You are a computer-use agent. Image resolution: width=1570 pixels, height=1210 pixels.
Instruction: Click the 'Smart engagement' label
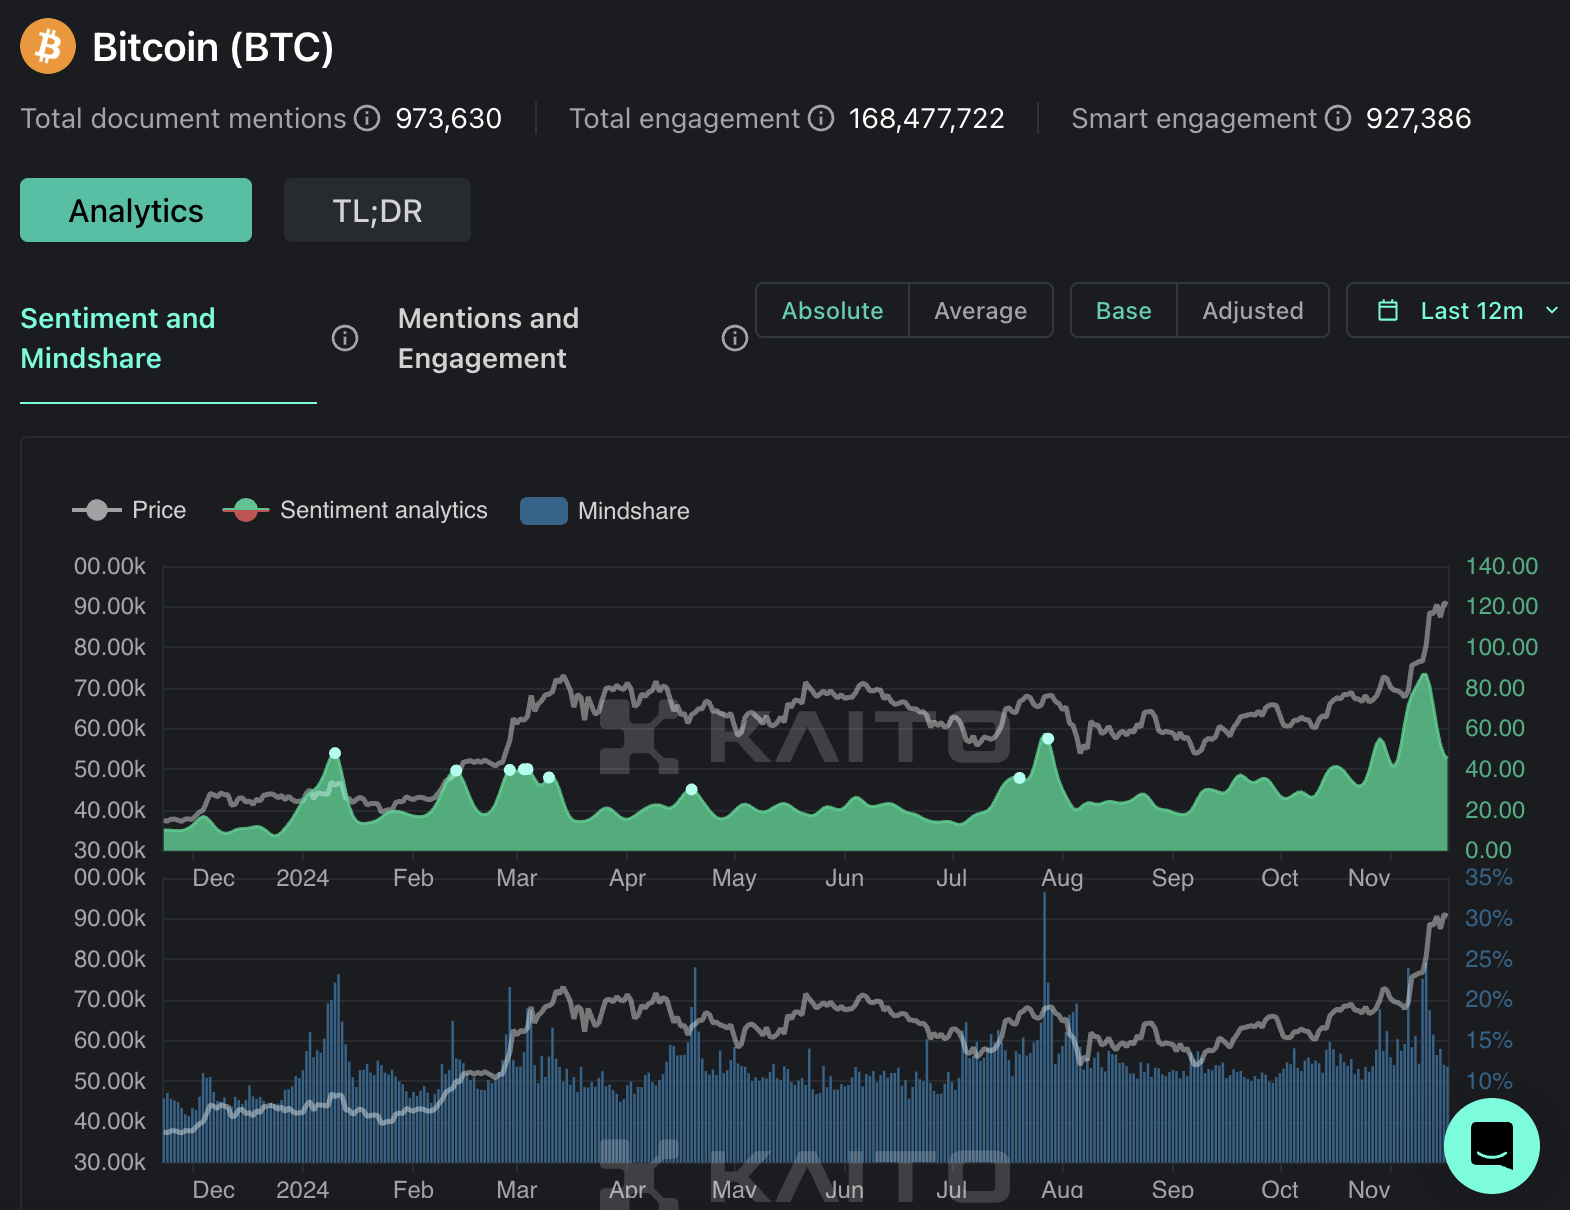1194,118
